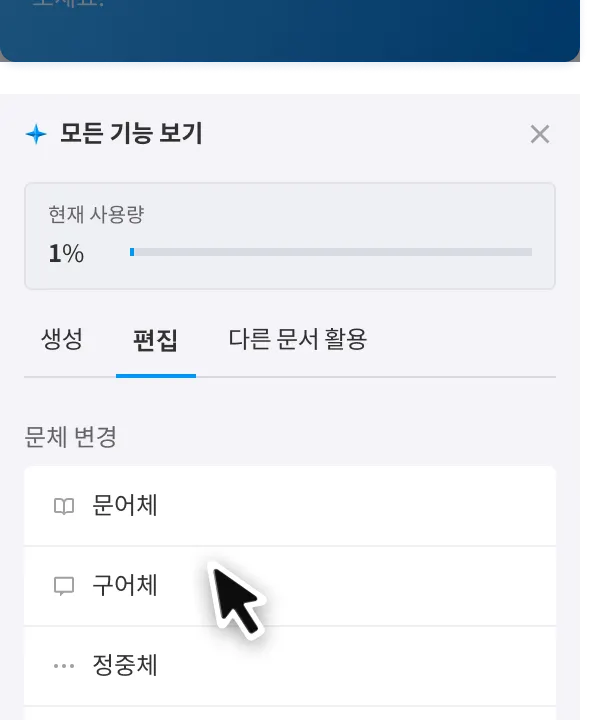Click the blue sparkle AI icon
600x720 pixels.
(36, 135)
